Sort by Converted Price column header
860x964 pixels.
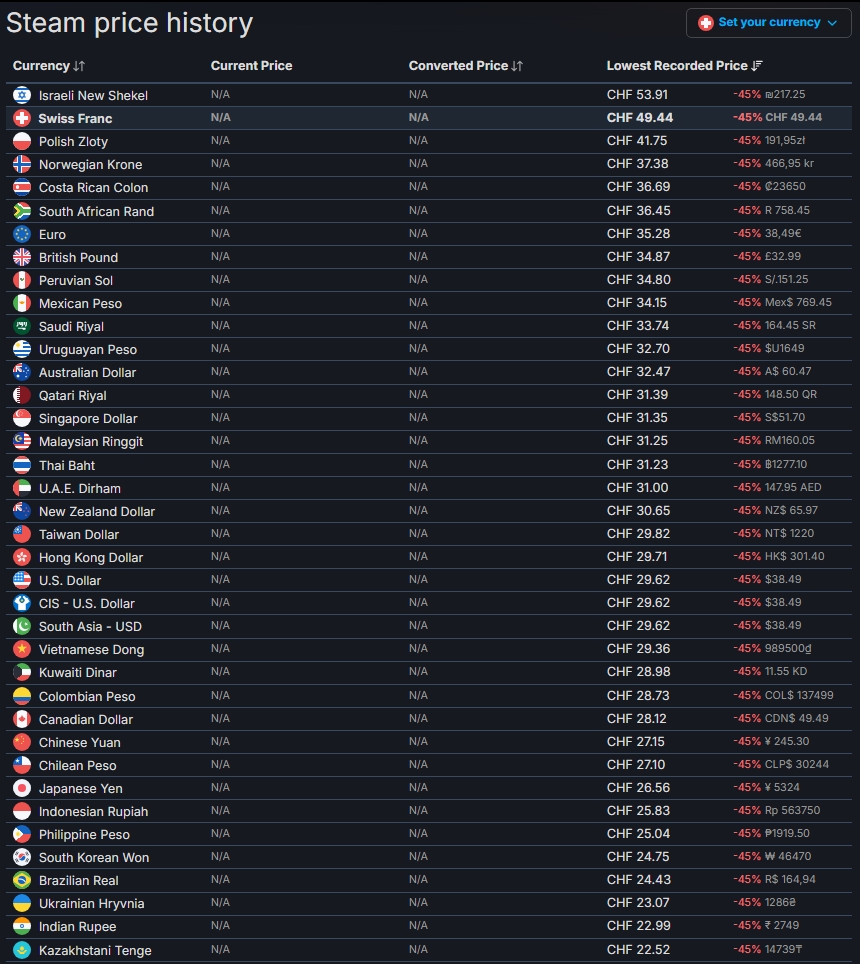(465, 66)
